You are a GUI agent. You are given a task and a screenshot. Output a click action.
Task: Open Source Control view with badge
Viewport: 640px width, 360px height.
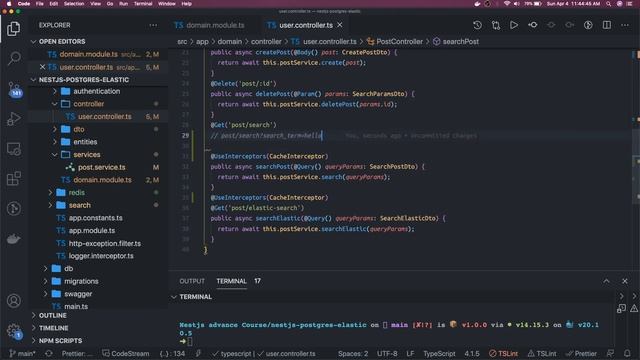[15, 89]
